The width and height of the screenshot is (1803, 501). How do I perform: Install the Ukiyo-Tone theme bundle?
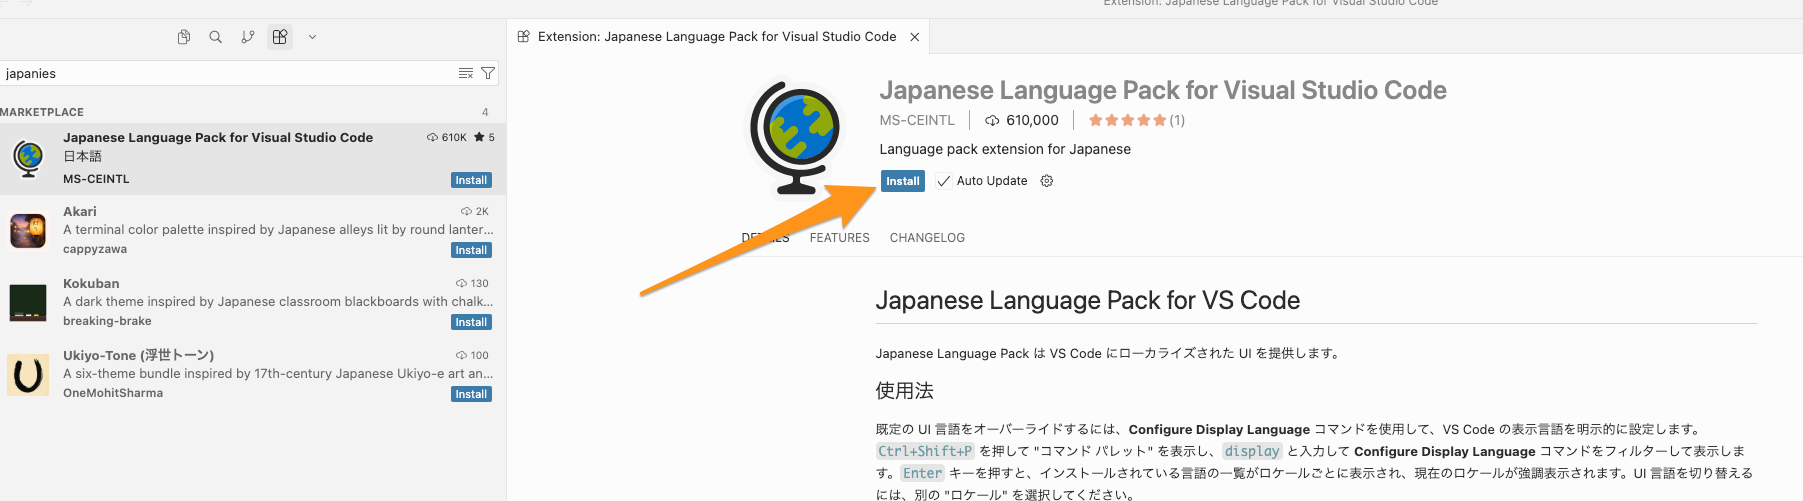tap(471, 394)
